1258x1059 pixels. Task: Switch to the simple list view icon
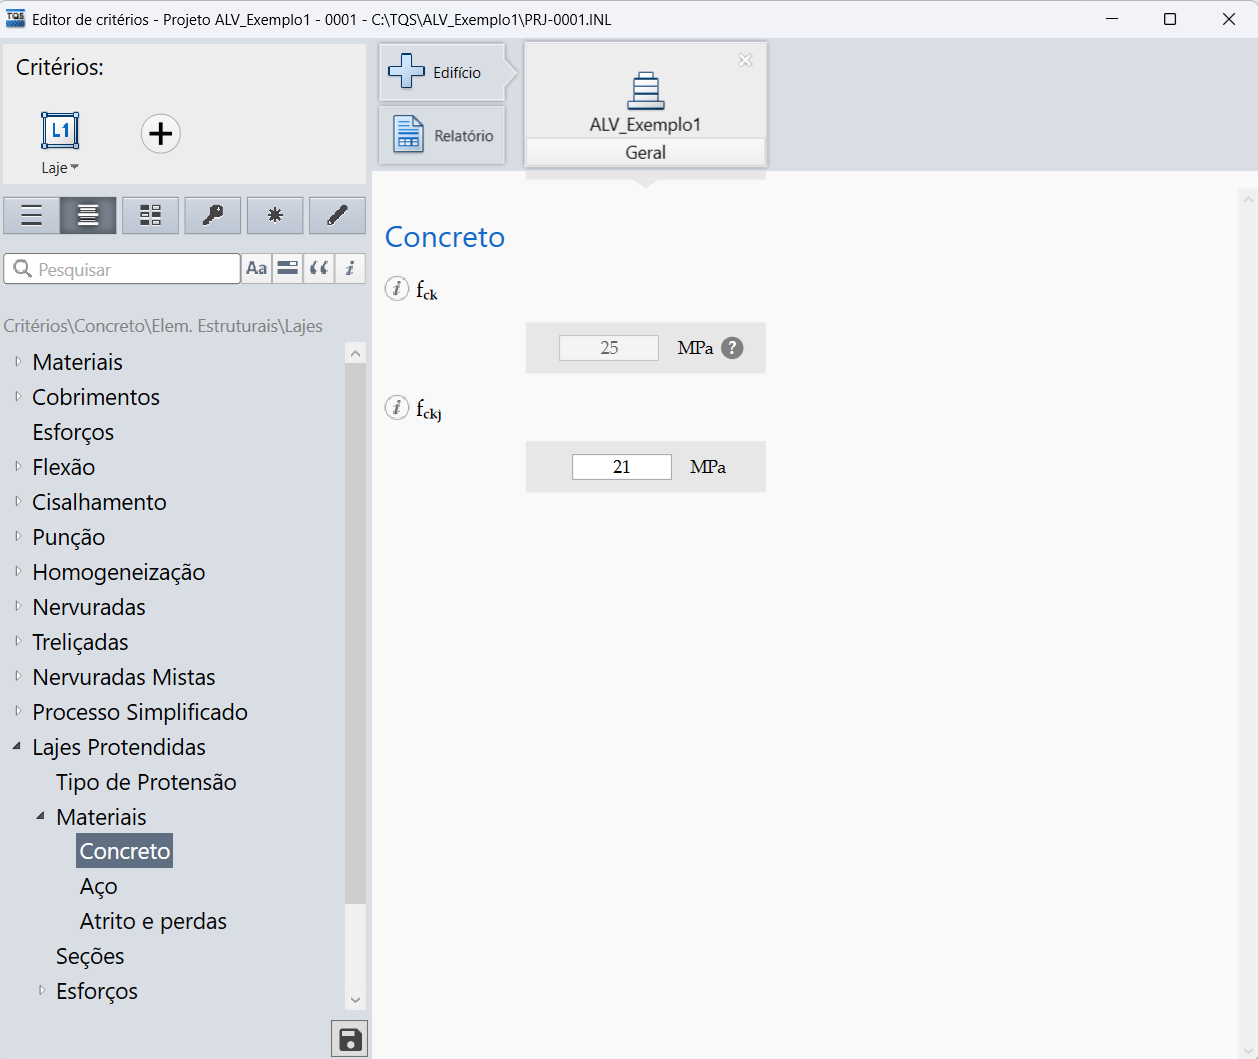(32, 215)
